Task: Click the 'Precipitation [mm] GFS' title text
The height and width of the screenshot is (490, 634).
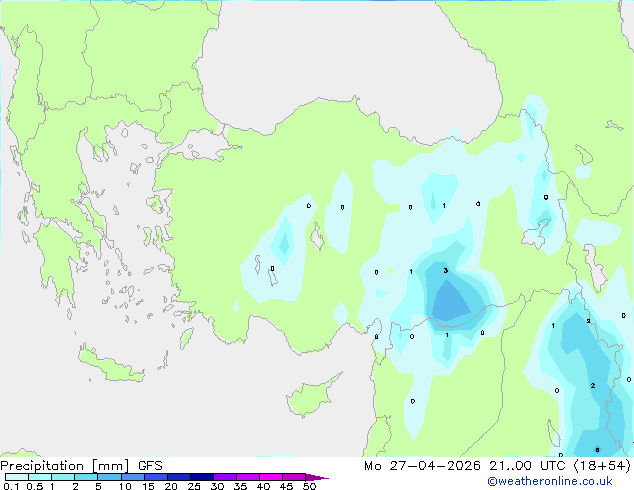Action: (x=81, y=466)
